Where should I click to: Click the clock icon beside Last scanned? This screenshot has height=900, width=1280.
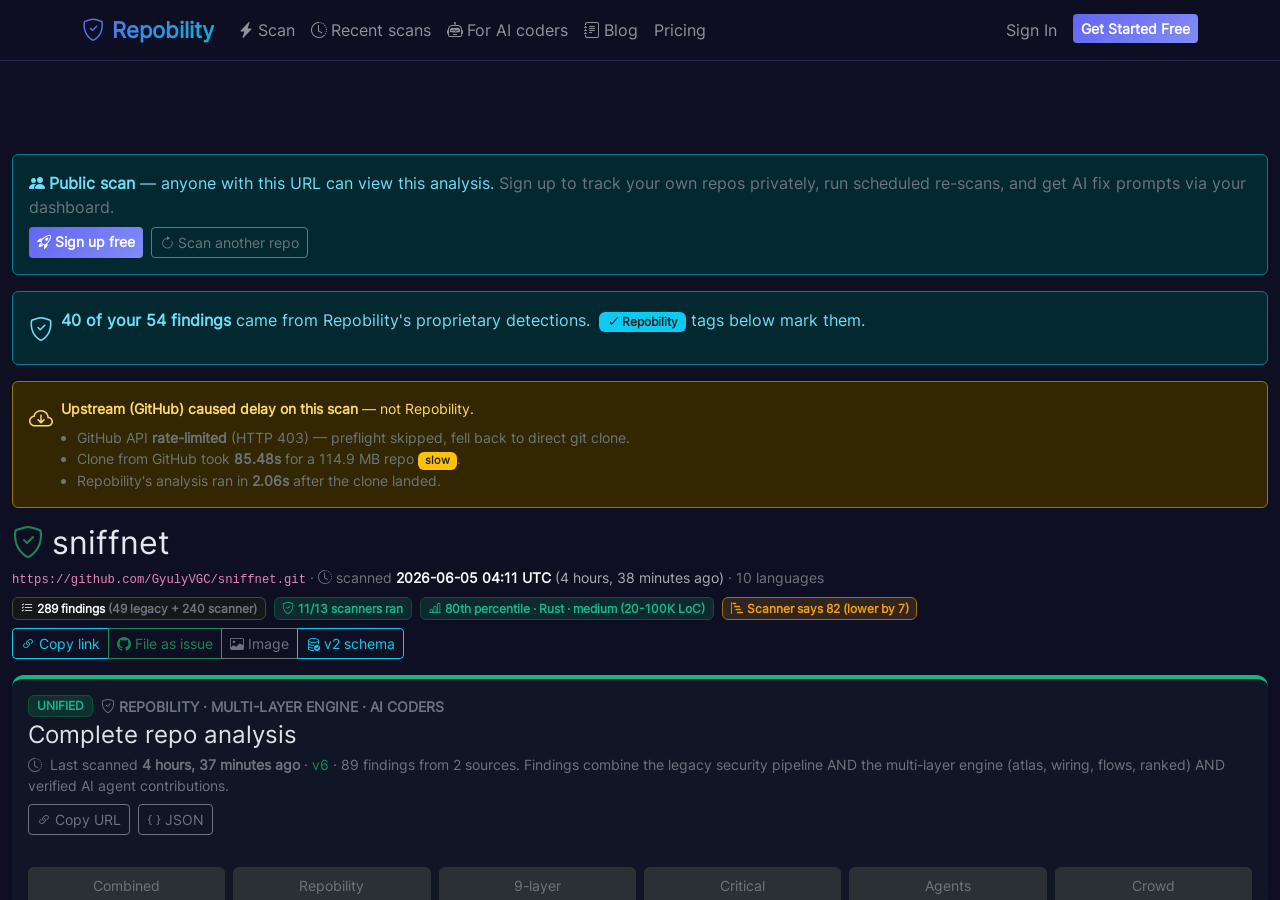click(x=35, y=765)
